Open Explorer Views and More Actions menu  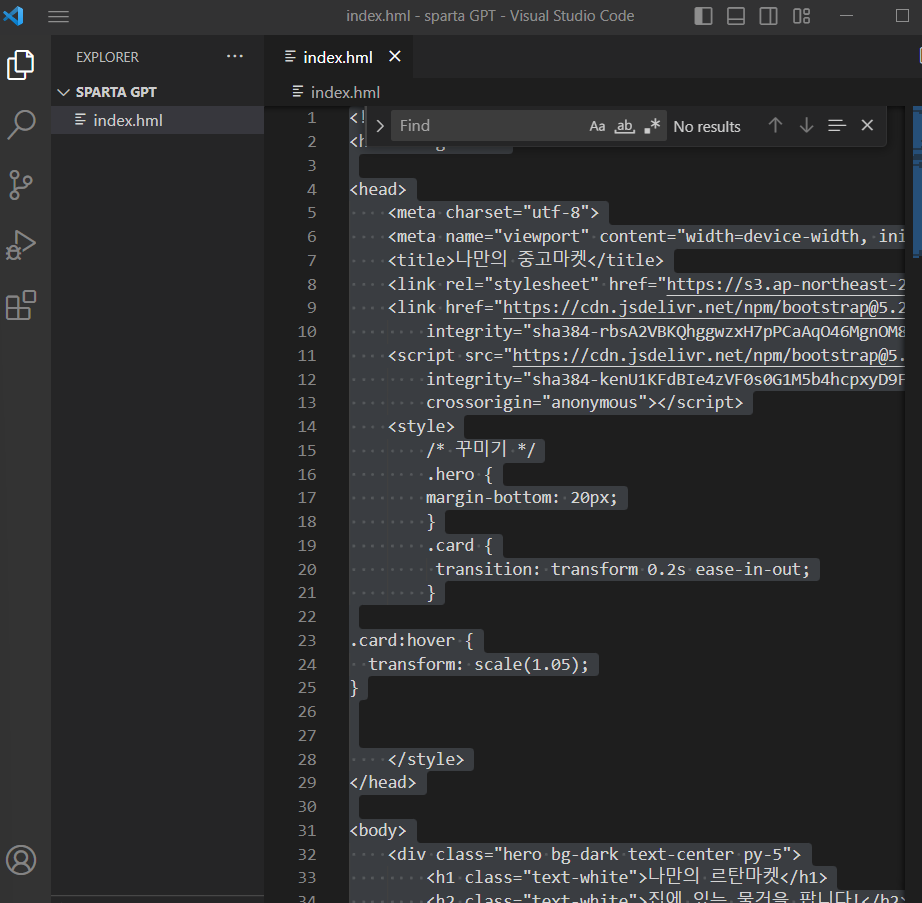point(235,56)
